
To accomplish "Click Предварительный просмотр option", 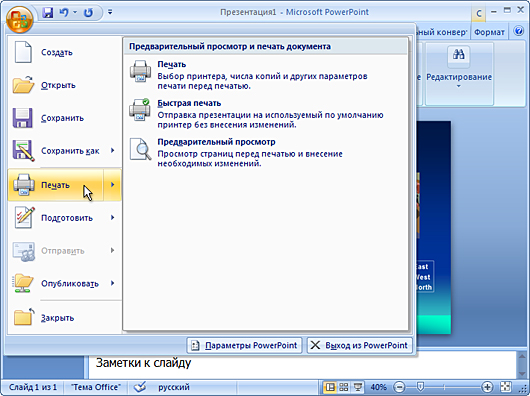I will coord(265,152).
